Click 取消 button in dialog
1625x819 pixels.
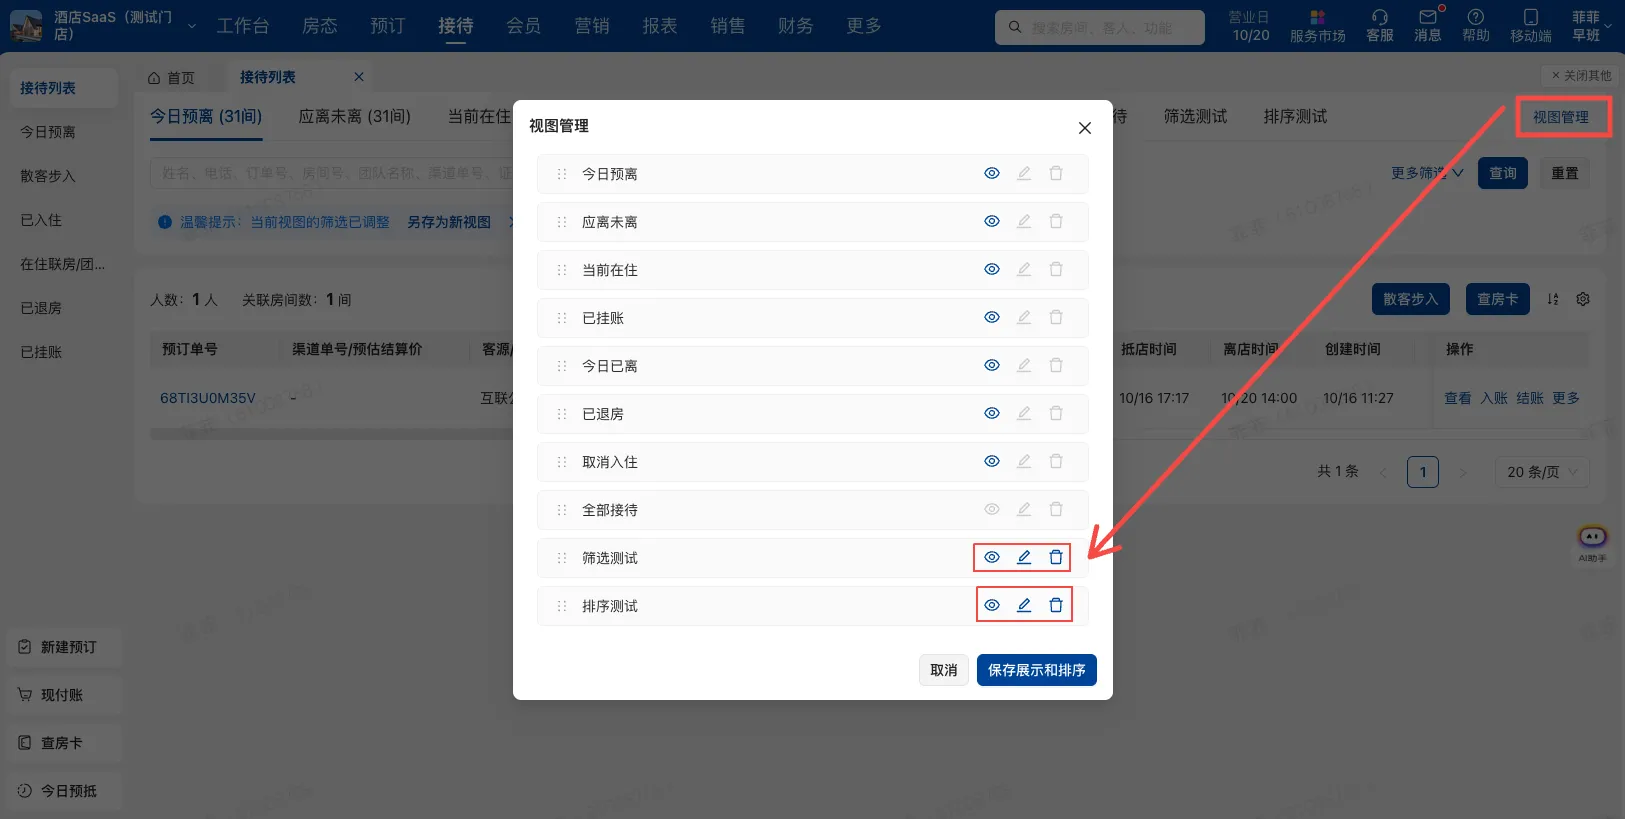pyautogui.click(x=944, y=670)
